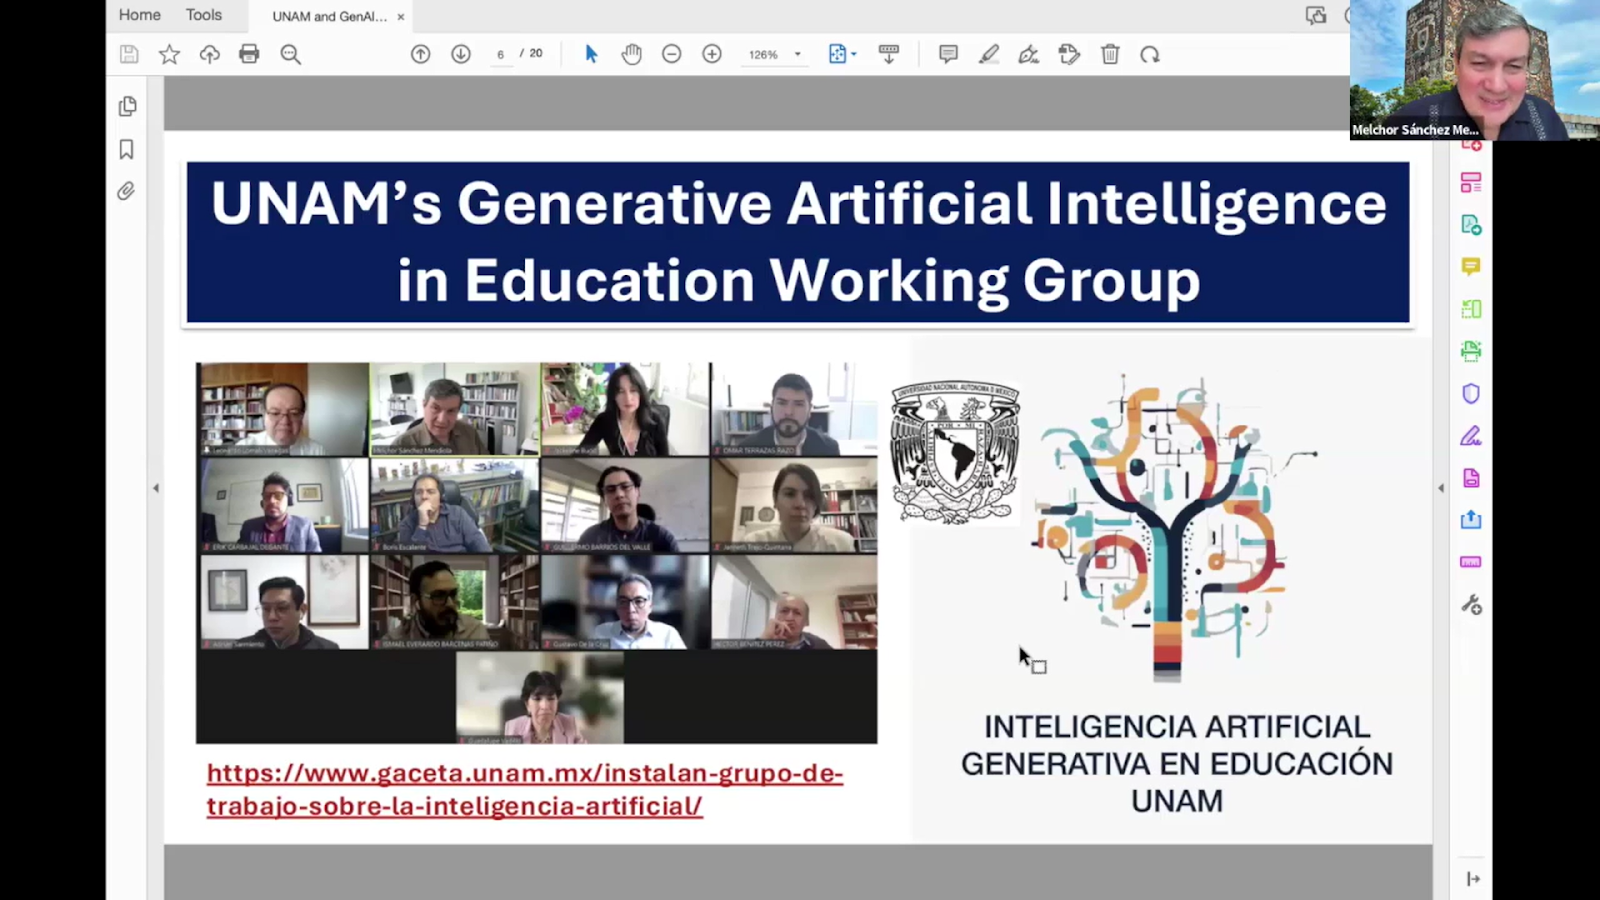The image size is (1600, 900).
Task: Click the Save file icon
Action: 129,54
